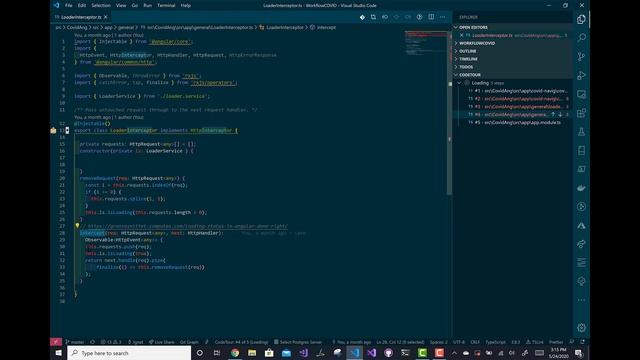Select CodeTour step #3

pos(512,107)
